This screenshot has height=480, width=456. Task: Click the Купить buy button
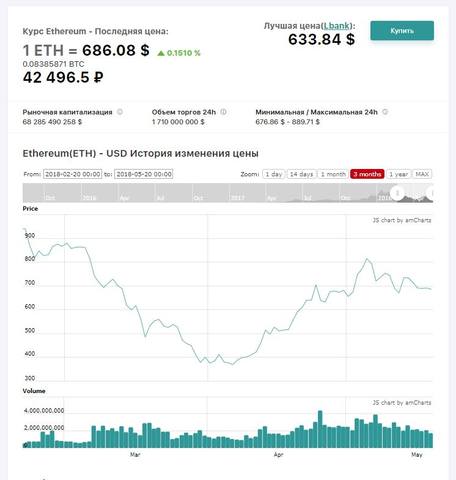[402, 31]
